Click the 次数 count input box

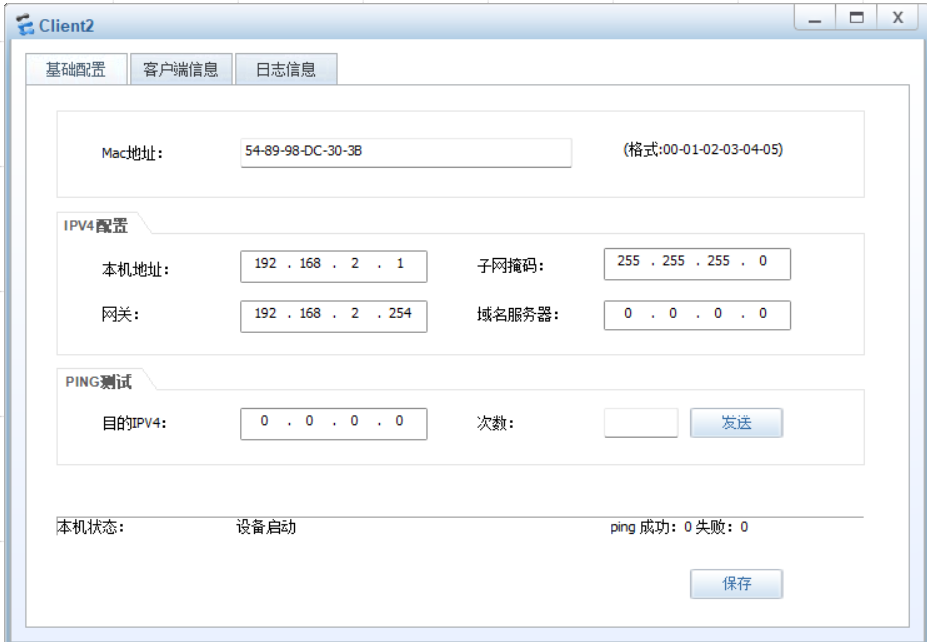641,423
